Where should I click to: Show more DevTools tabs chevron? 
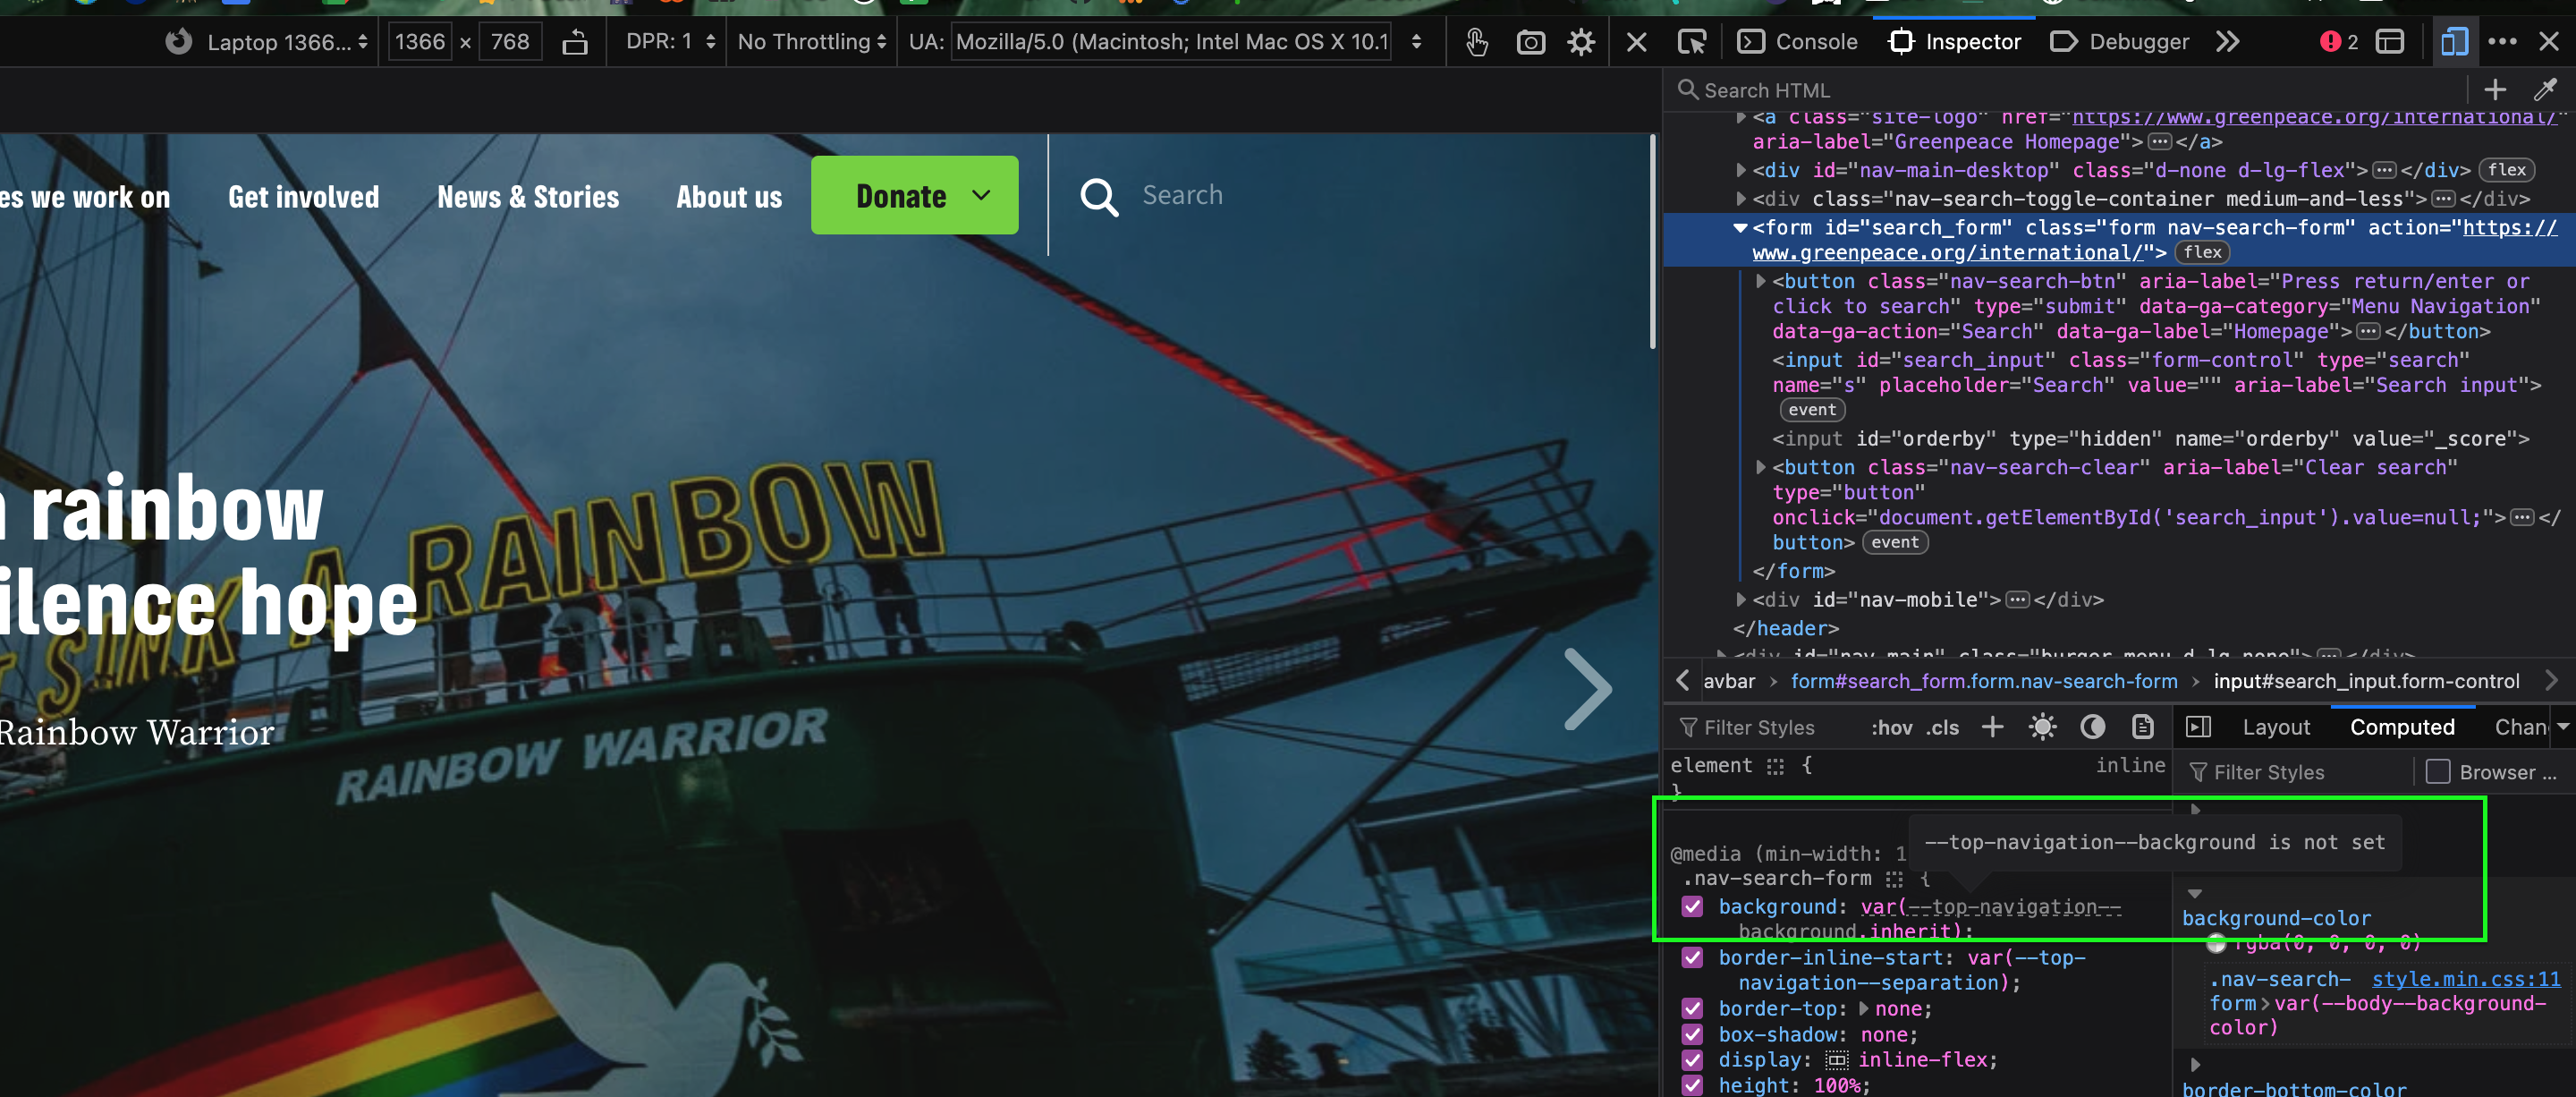[2227, 42]
